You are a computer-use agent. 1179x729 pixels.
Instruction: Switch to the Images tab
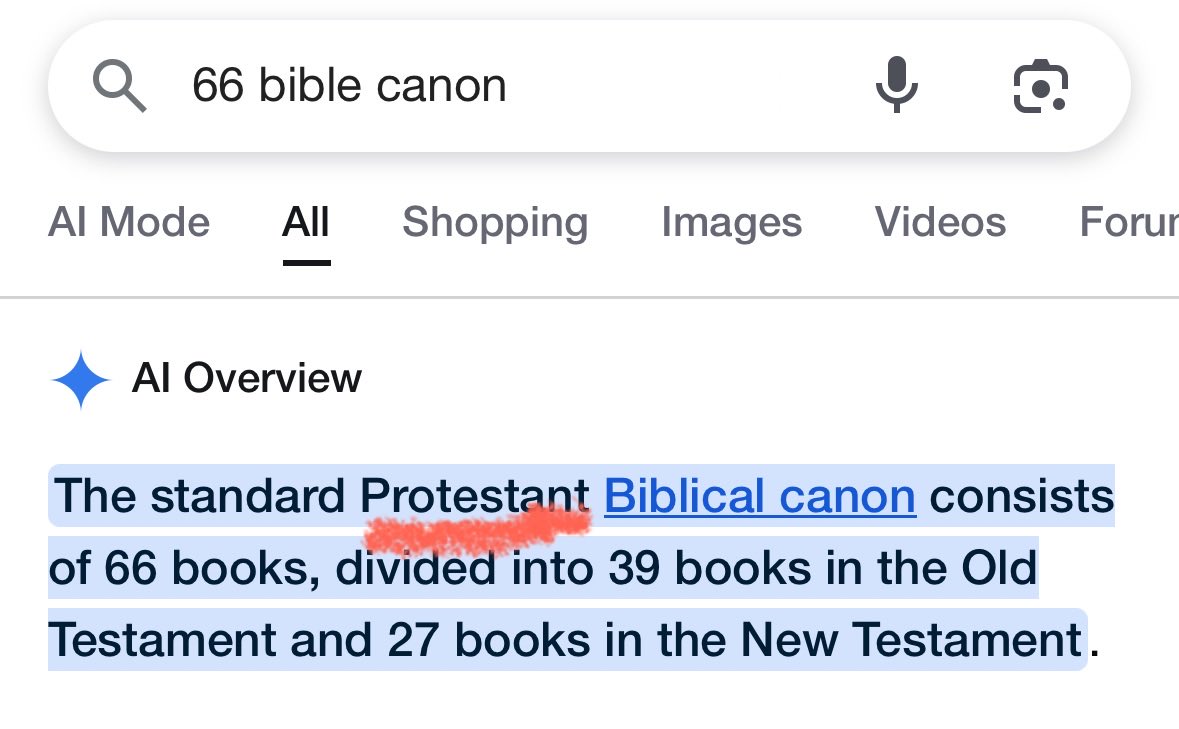pyautogui.click(x=732, y=223)
